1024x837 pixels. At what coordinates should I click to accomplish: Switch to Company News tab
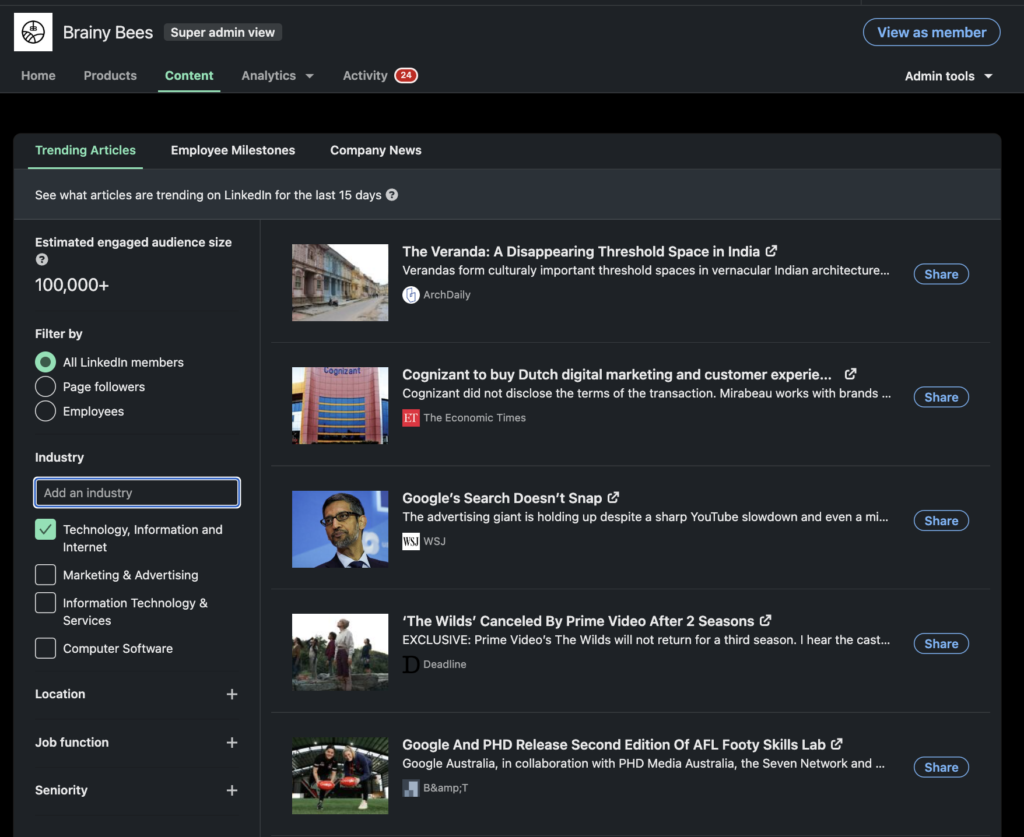376,150
